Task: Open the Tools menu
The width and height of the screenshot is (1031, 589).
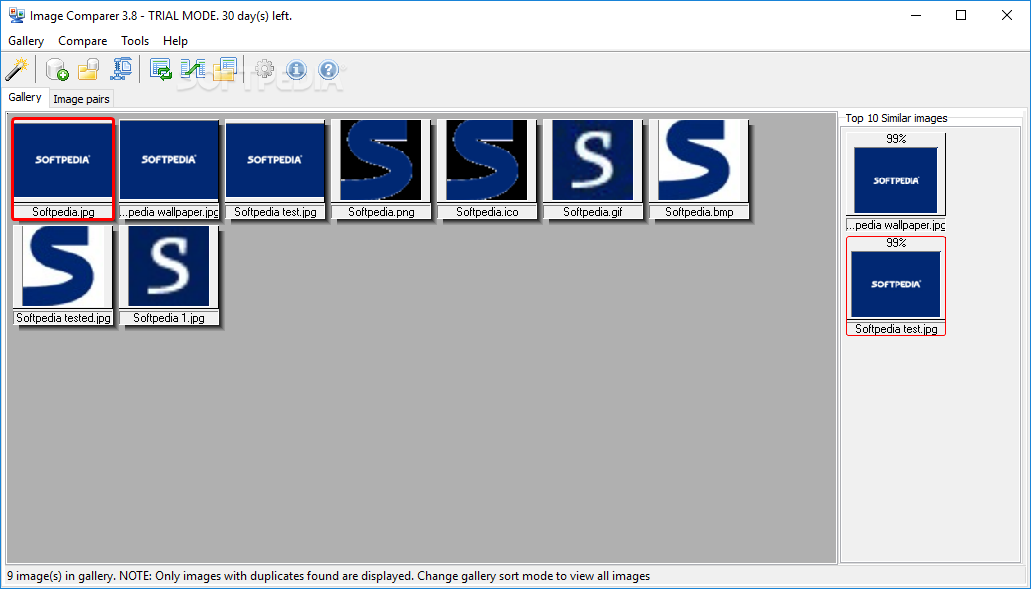Action: (135, 41)
